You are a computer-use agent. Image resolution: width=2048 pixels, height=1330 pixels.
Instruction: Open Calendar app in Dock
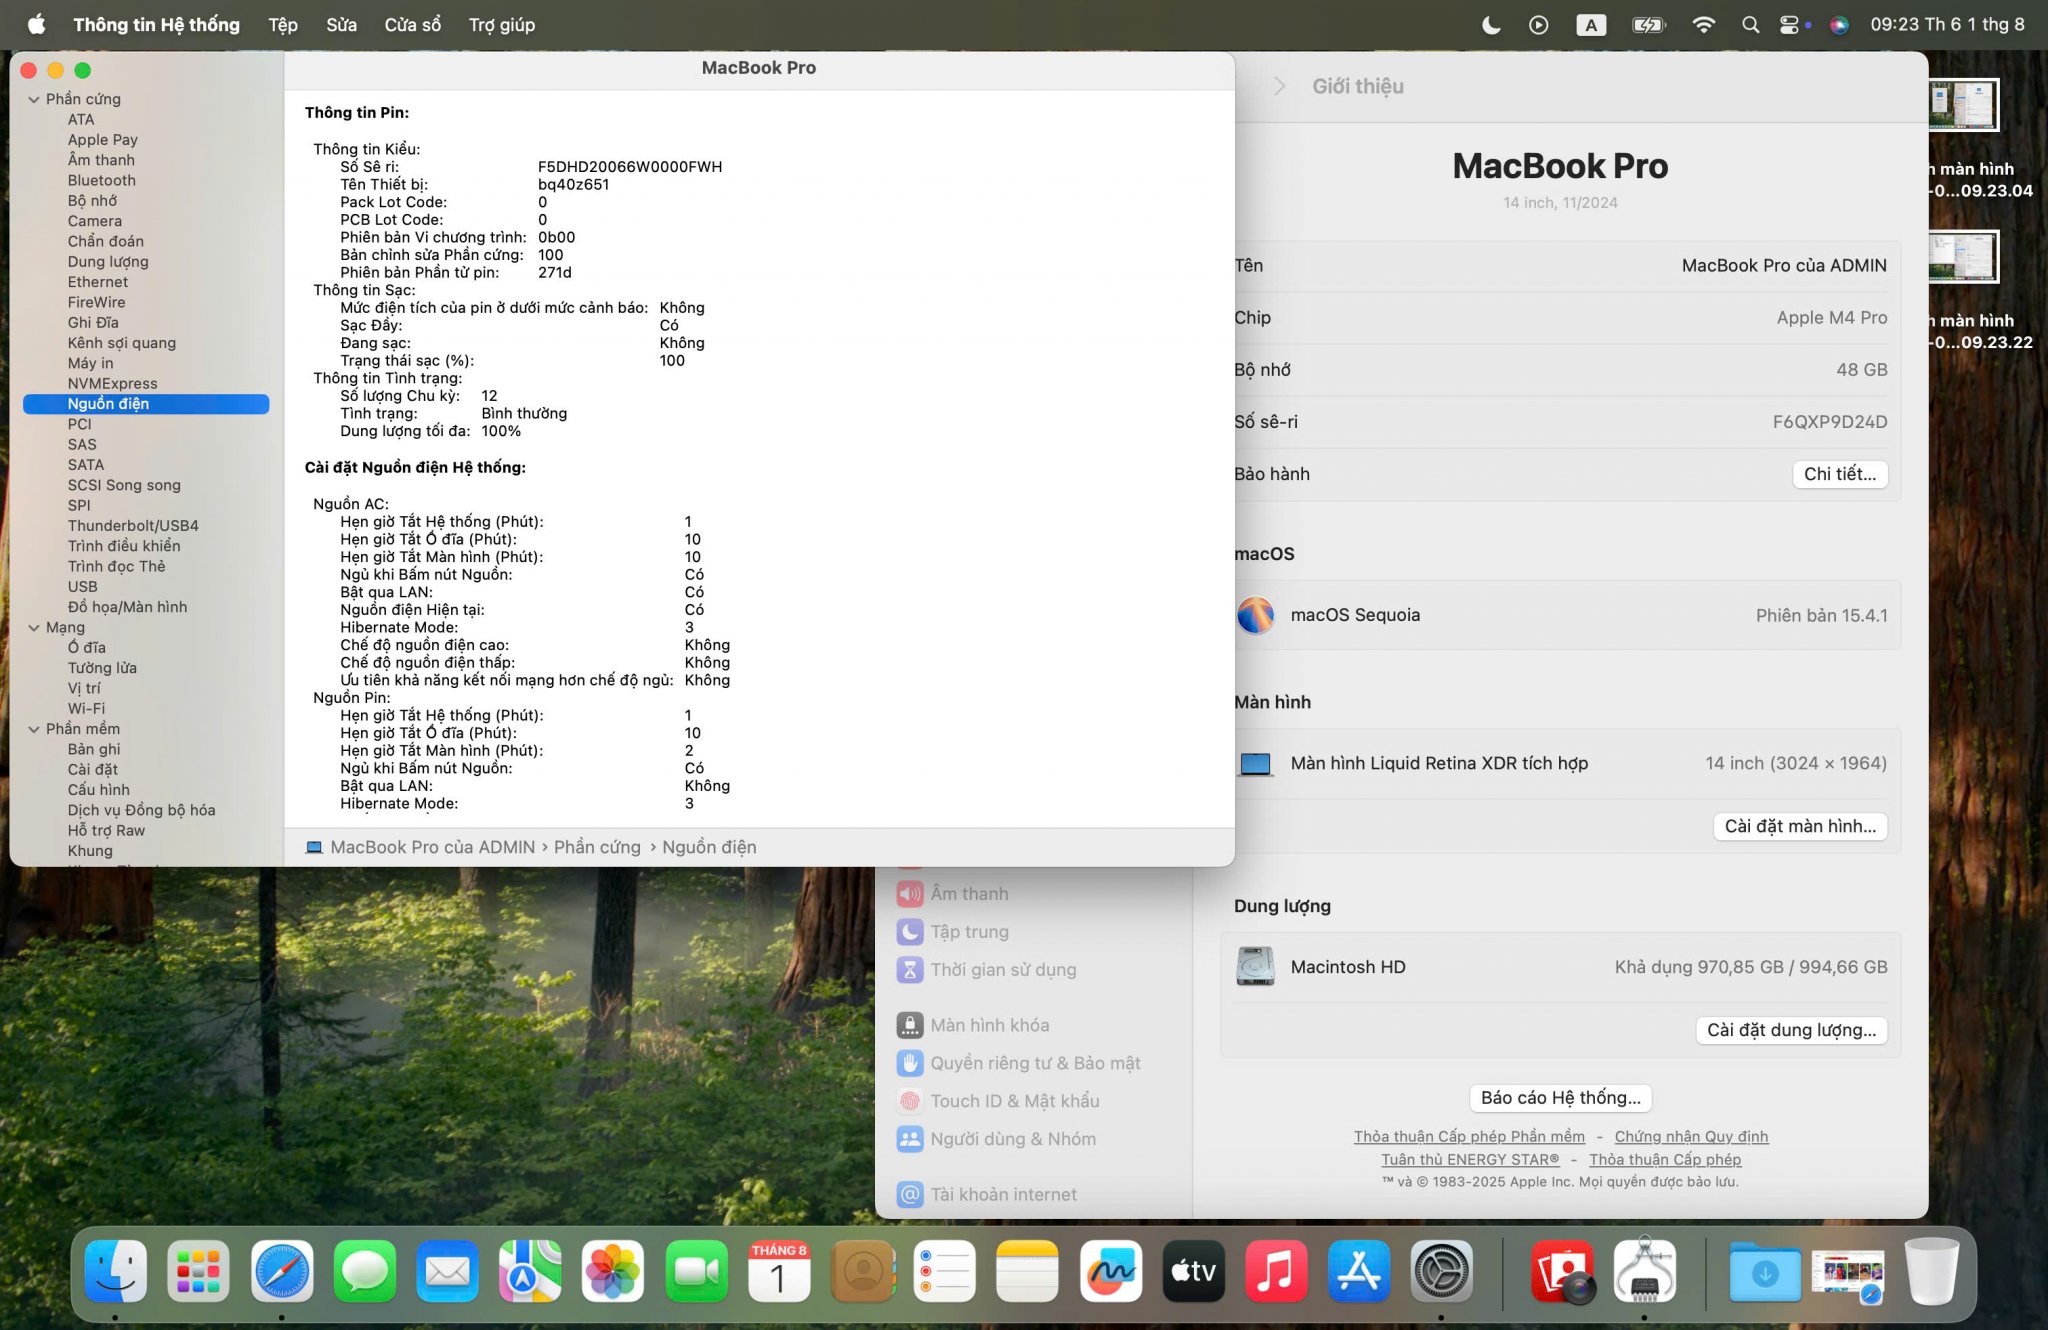tap(779, 1271)
